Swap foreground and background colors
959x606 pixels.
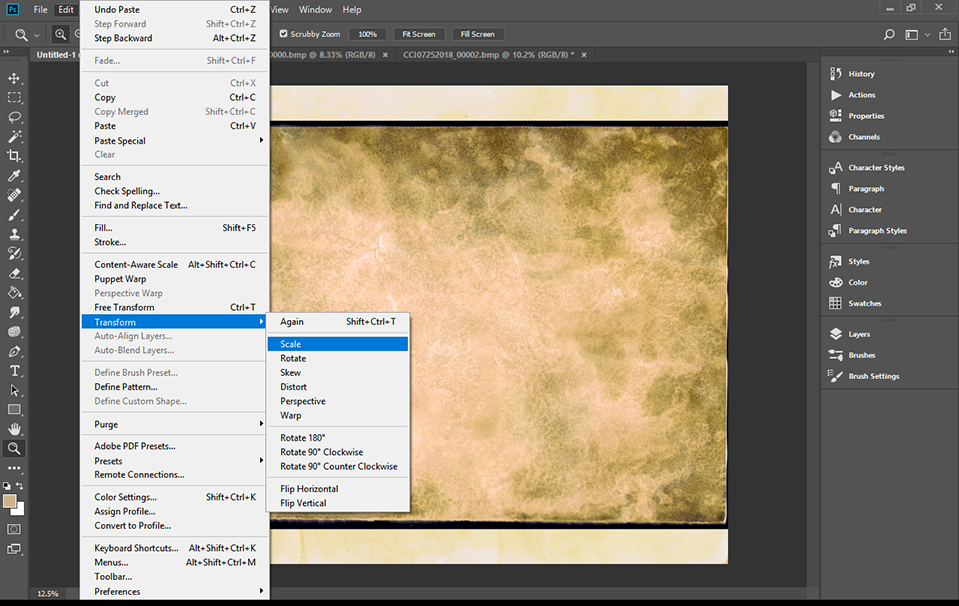coord(20,486)
